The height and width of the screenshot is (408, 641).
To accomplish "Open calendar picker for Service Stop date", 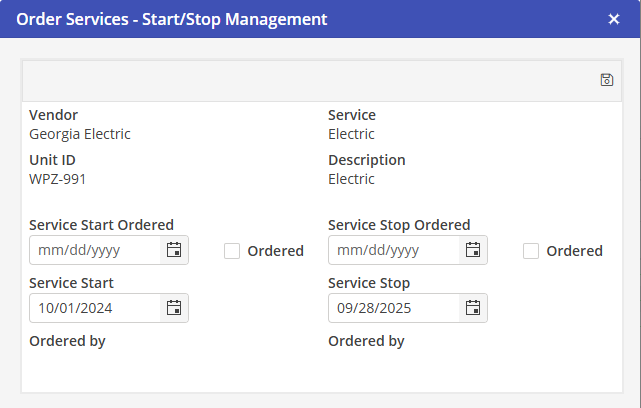I will tap(473, 308).
